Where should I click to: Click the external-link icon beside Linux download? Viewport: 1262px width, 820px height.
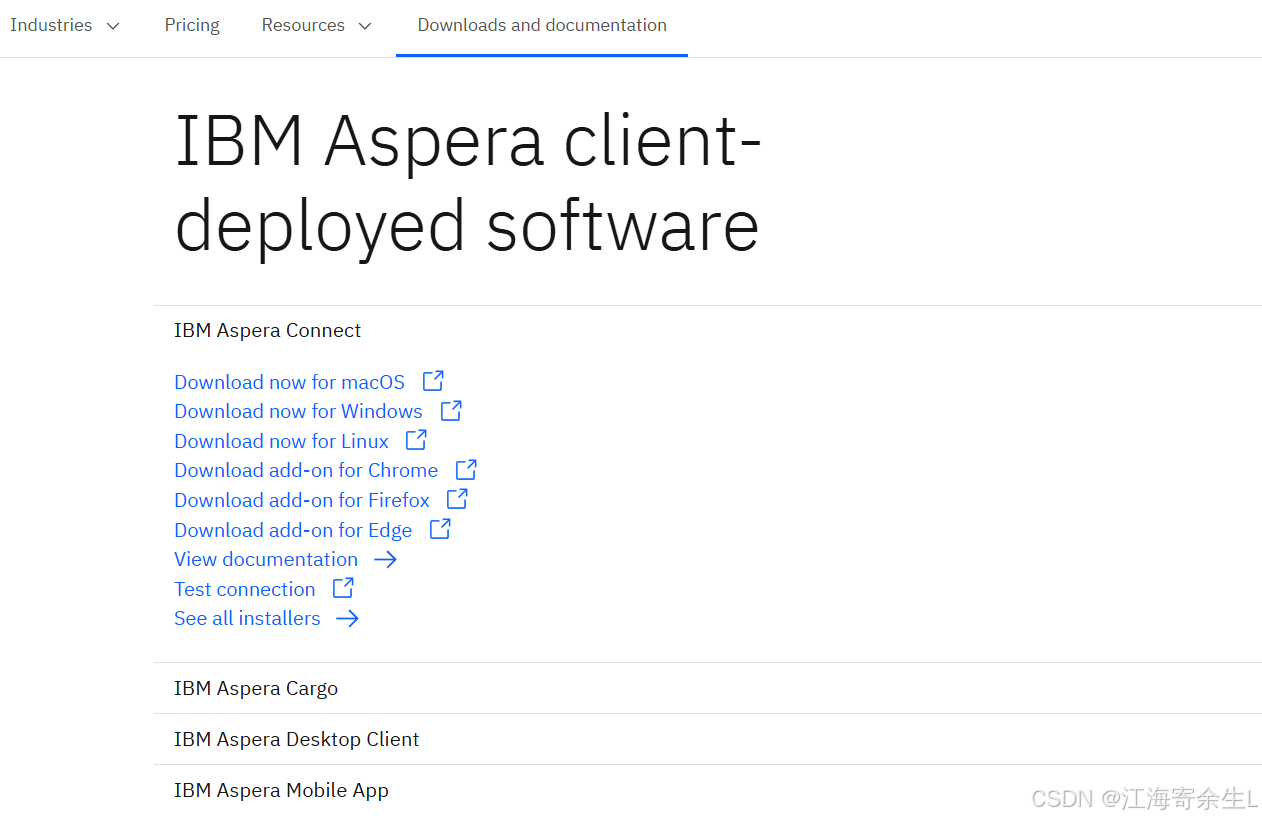(415, 440)
